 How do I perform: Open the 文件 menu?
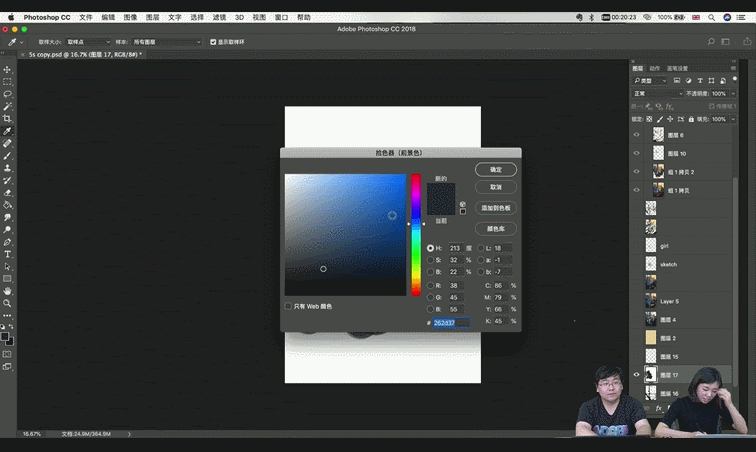(x=86, y=17)
